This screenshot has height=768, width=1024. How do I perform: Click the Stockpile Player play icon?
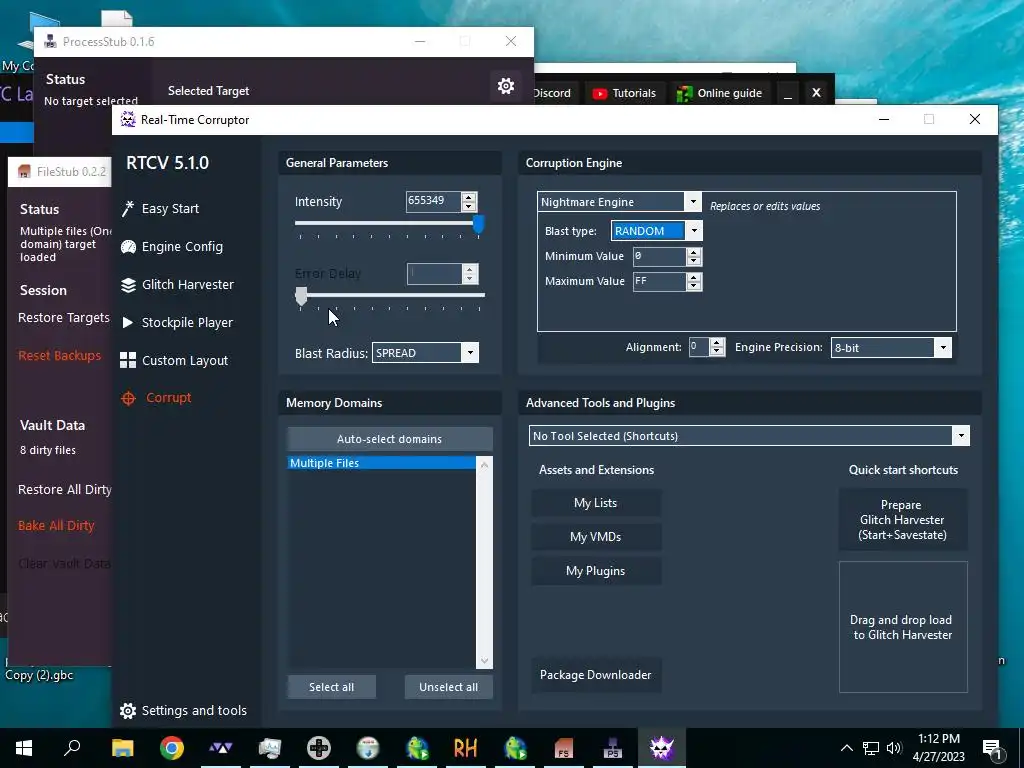[x=128, y=322]
